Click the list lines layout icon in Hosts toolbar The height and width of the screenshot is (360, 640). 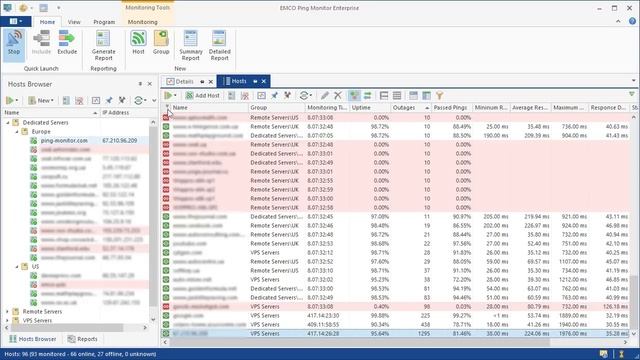pyautogui.click(x=397, y=96)
